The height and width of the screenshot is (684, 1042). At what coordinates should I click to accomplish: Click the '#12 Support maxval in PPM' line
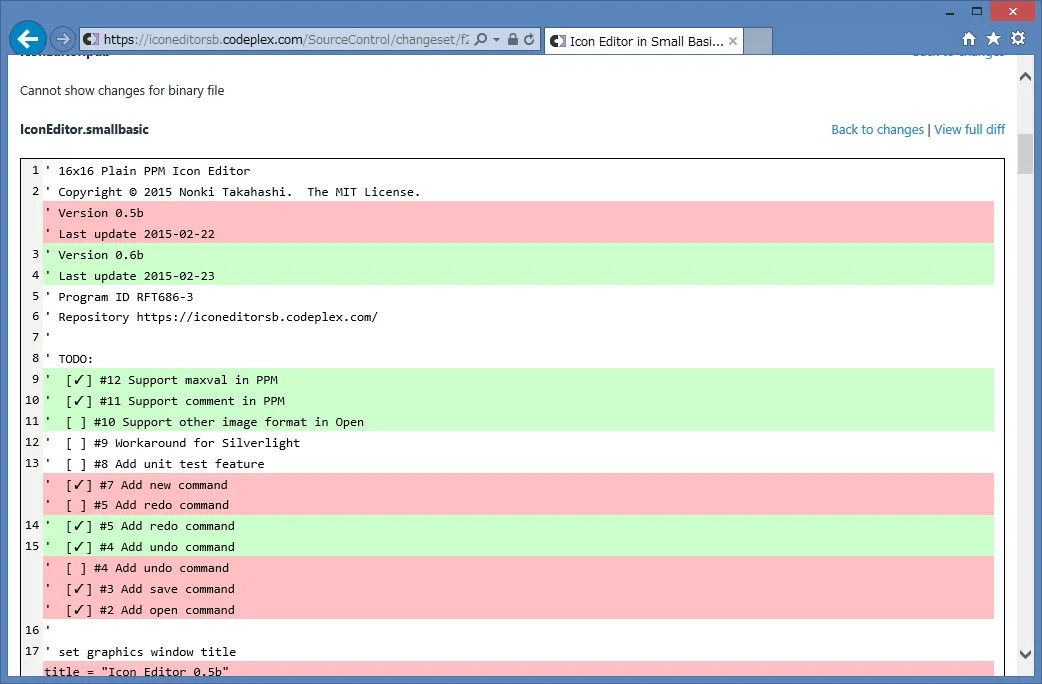[x=519, y=380]
